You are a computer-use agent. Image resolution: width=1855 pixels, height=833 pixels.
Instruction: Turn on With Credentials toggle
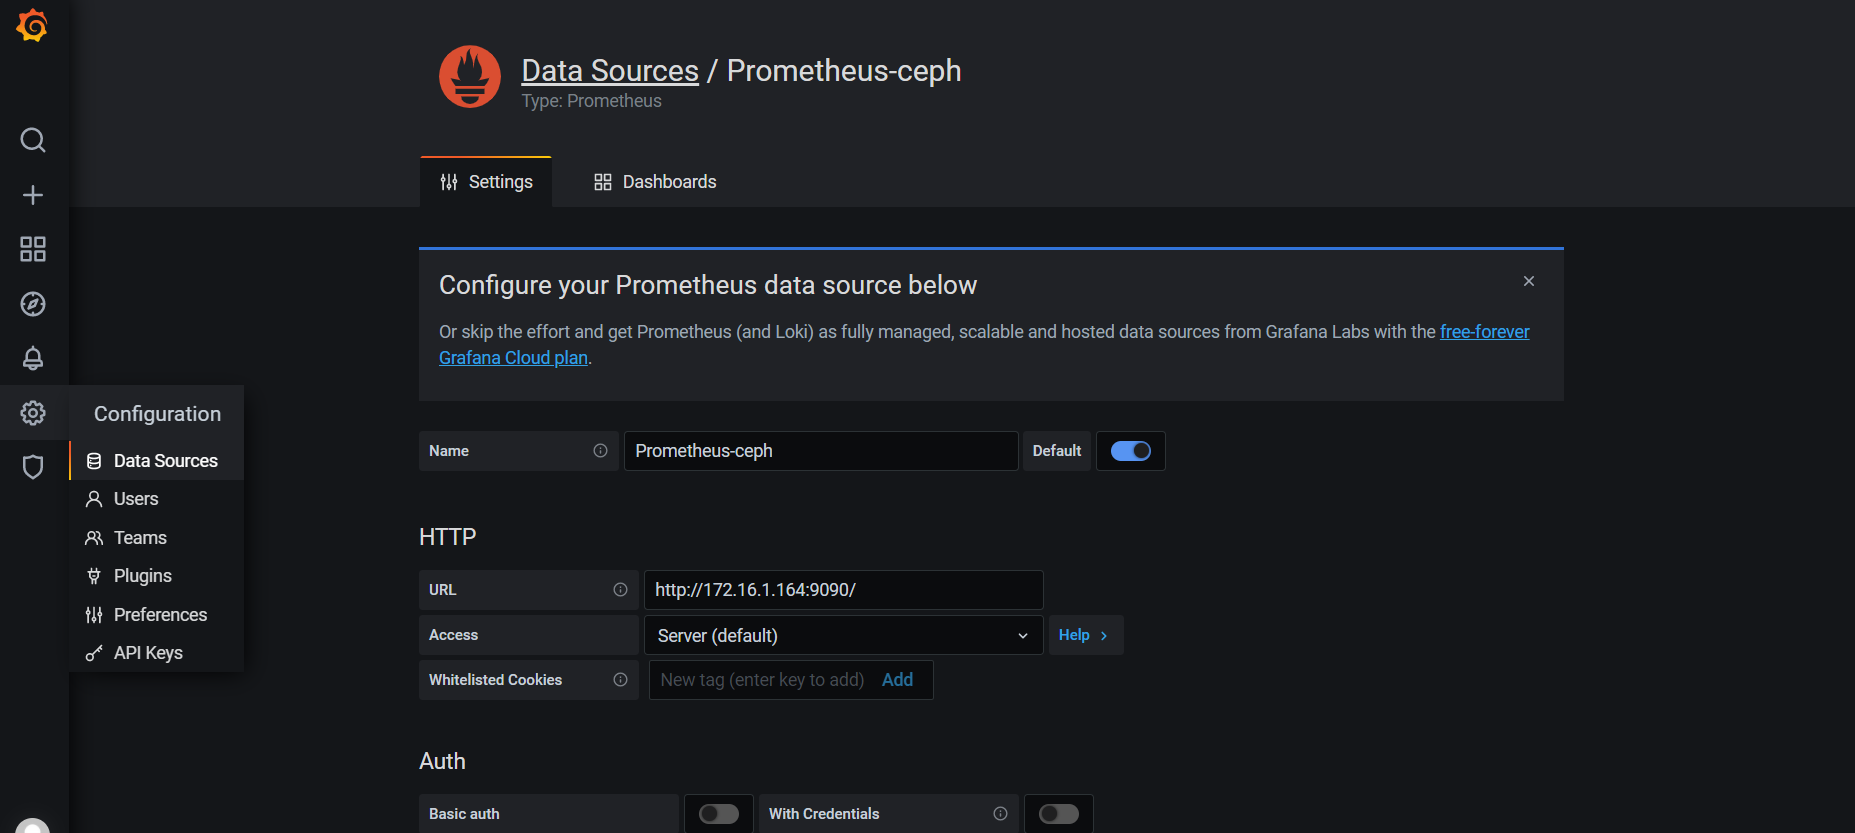click(1059, 814)
